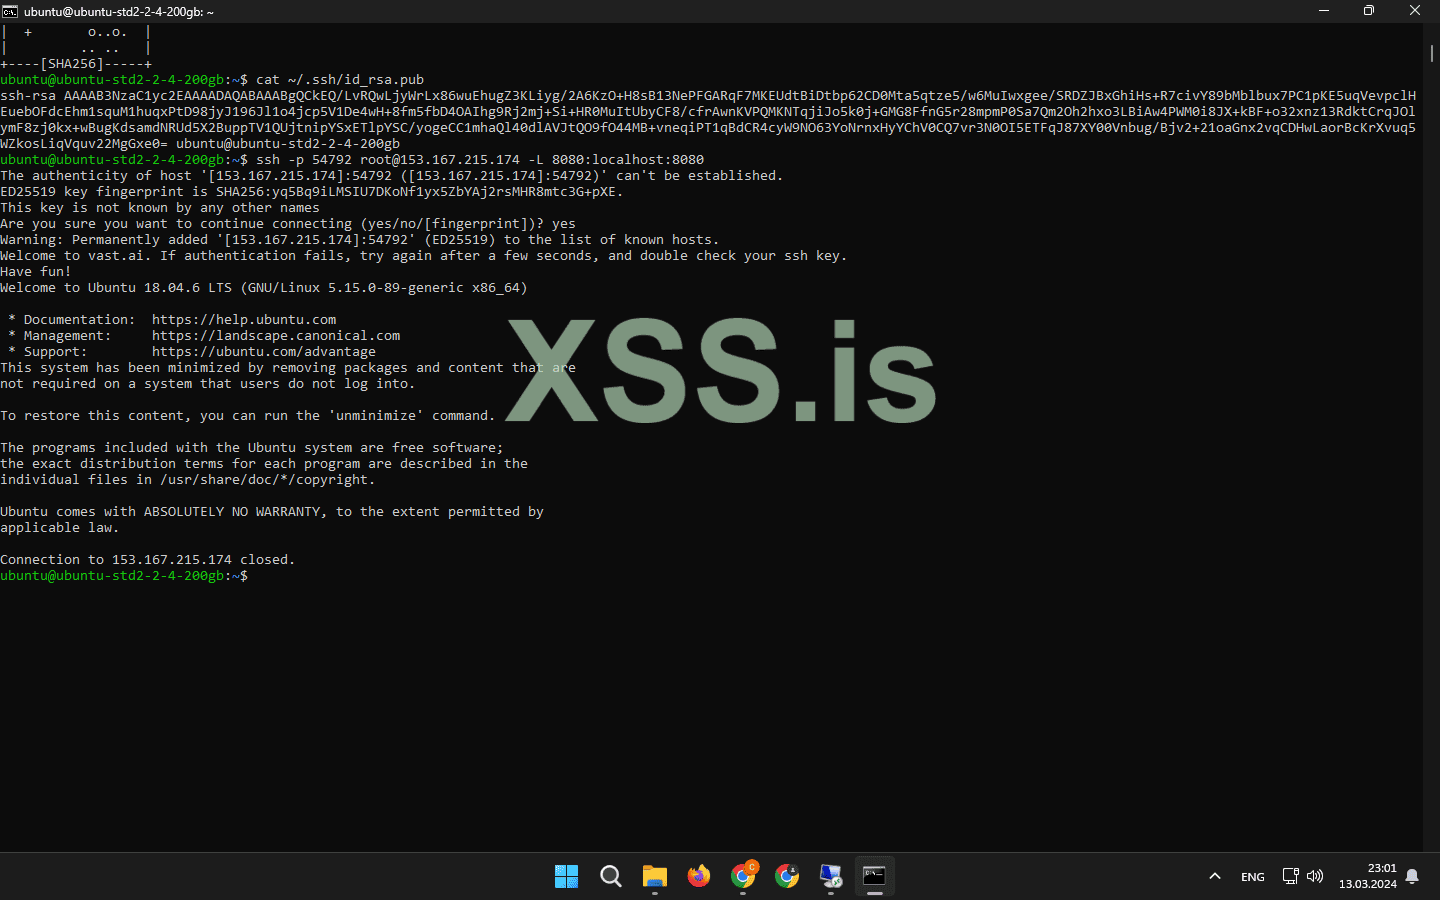Click the 'ED25519 key fingerprint is' line
The image size is (1440, 900).
tap(312, 192)
